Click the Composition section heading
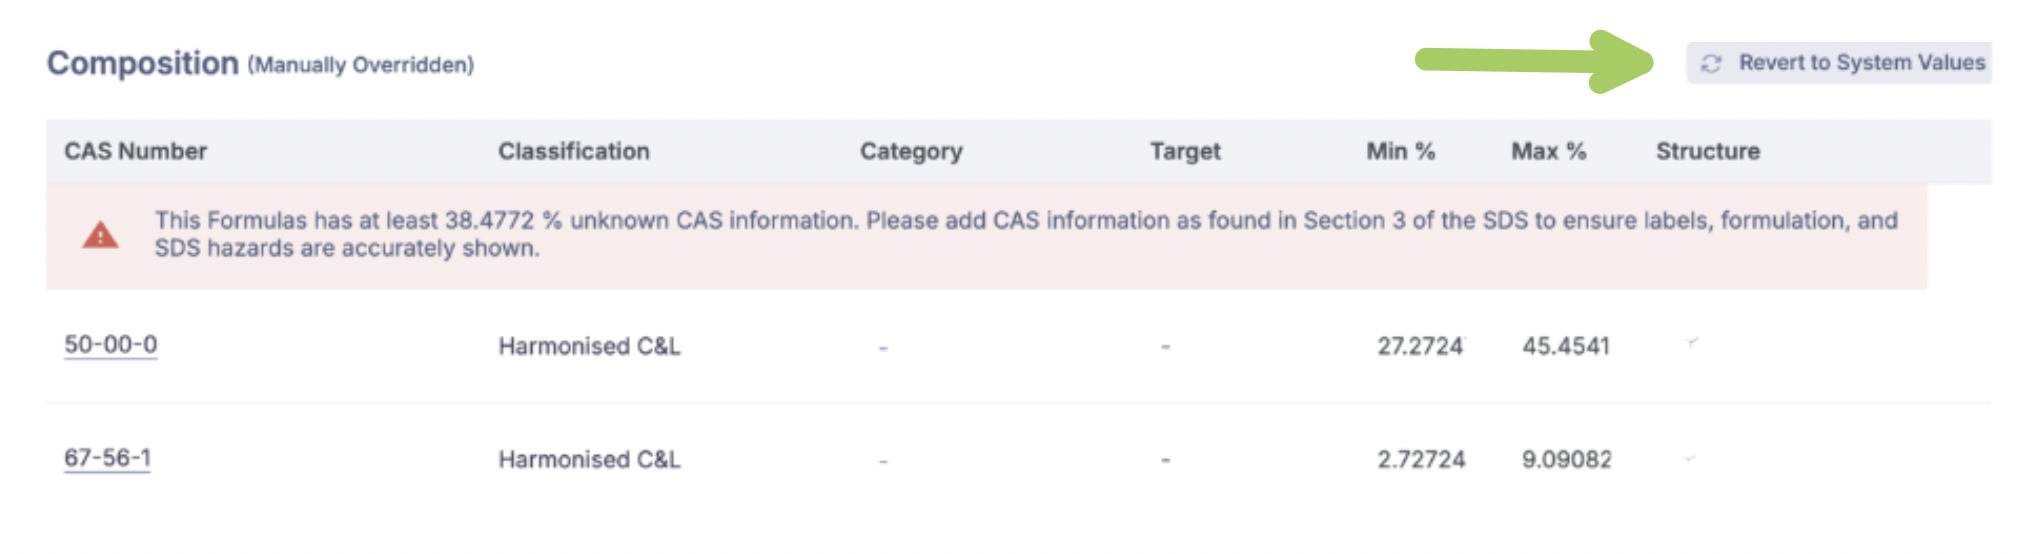This screenshot has height=554, width=2042. [x=143, y=63]
